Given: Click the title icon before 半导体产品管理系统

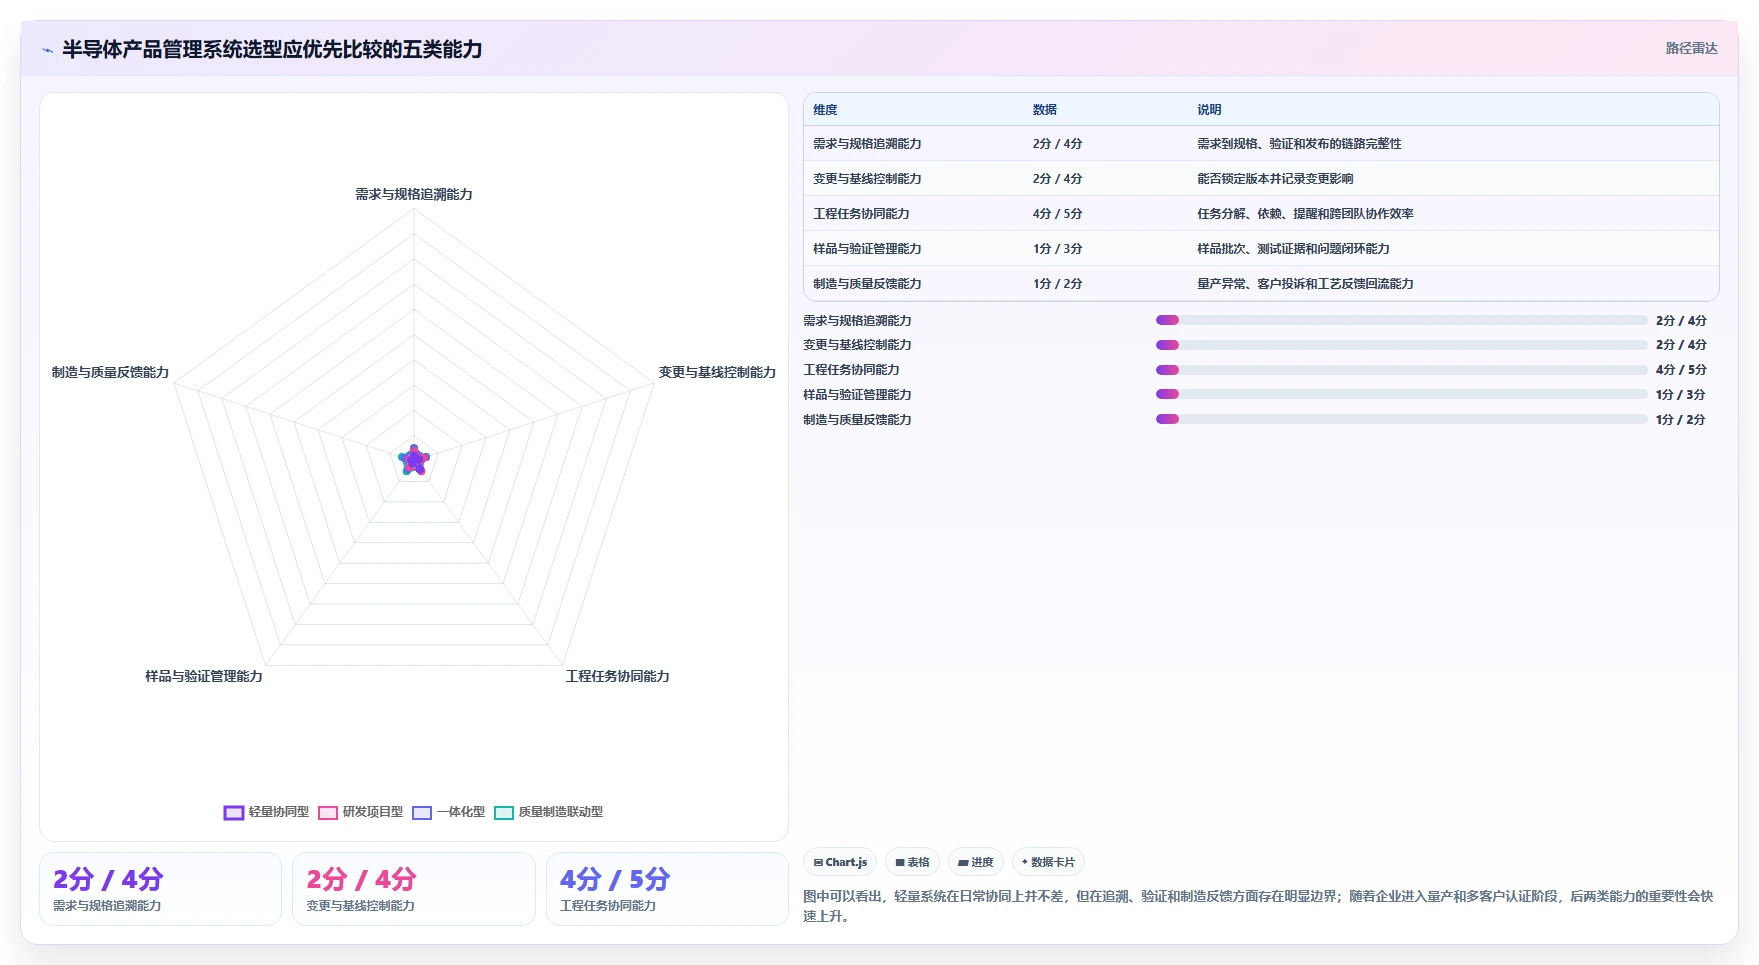Looking at the screenshot, I should coord(47,50).
